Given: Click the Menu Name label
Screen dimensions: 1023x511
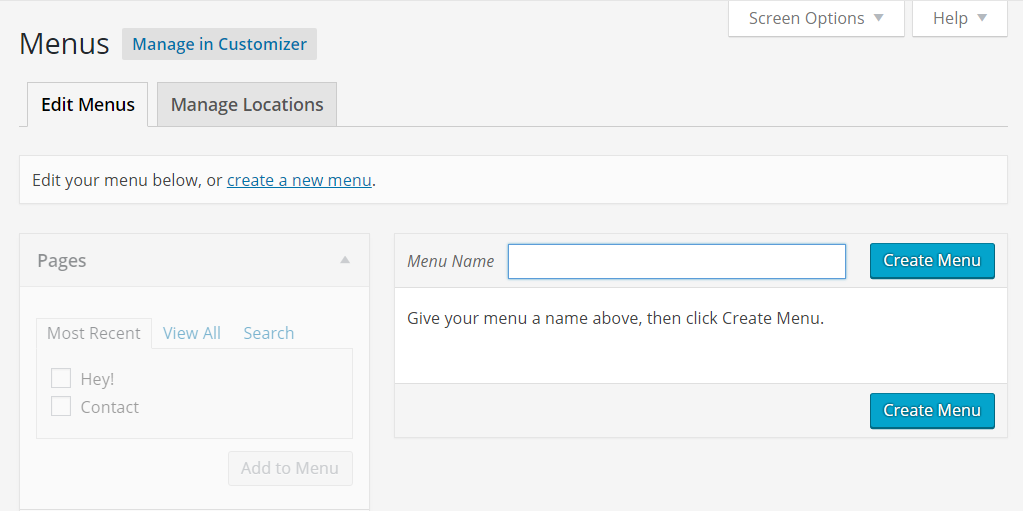Looking at the screenshot, I should [x=450, y=261].
